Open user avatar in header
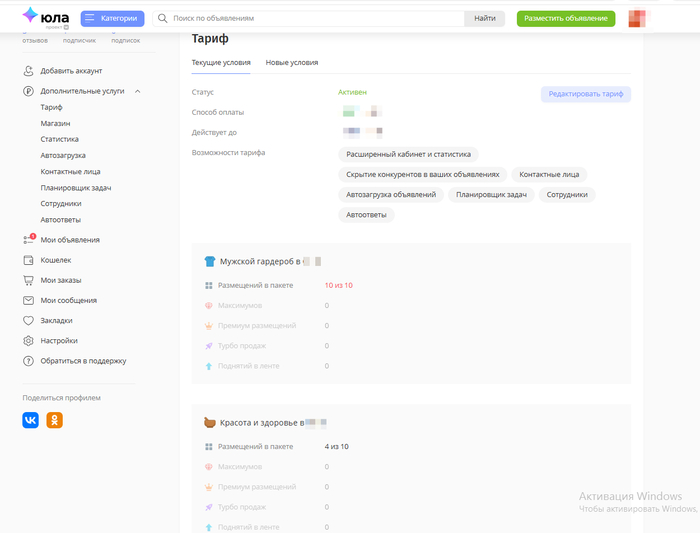Screen dimensions: 700x533 [637, 18]
